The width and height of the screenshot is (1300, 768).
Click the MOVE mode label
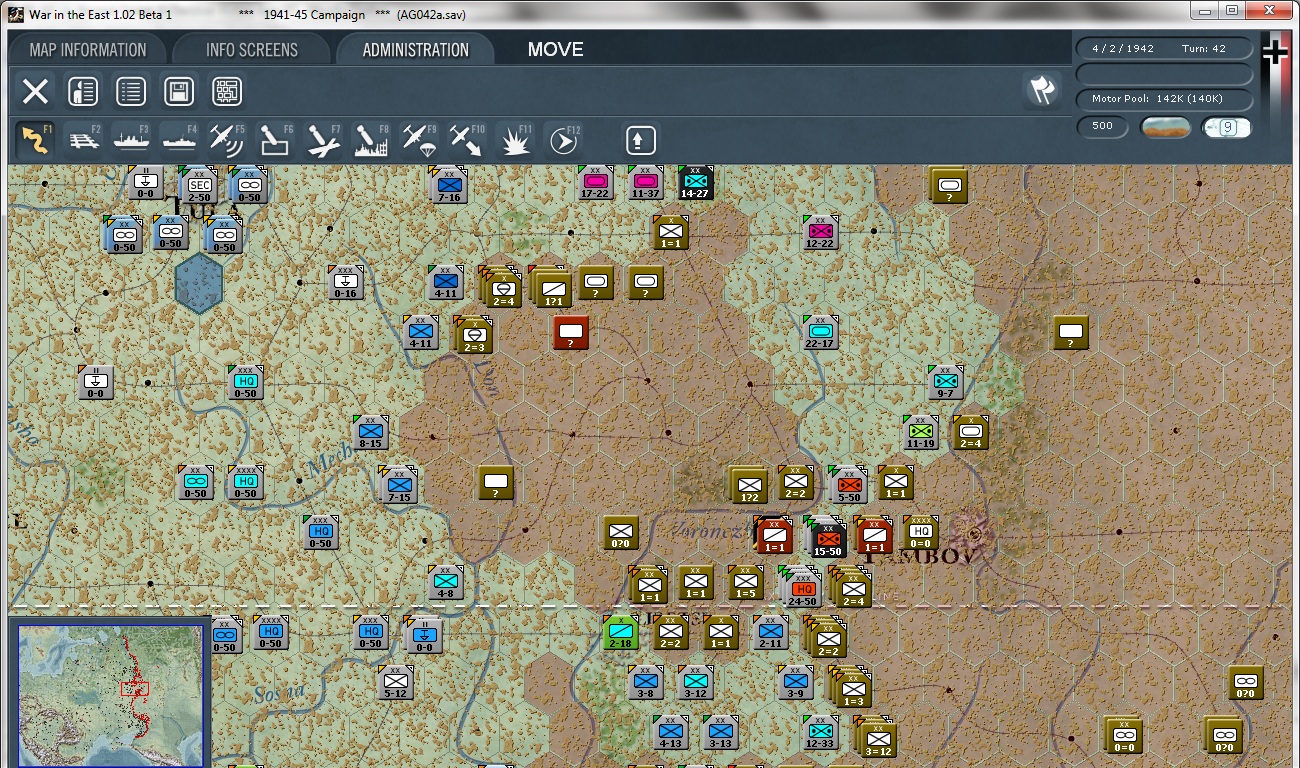pos(555,50)
